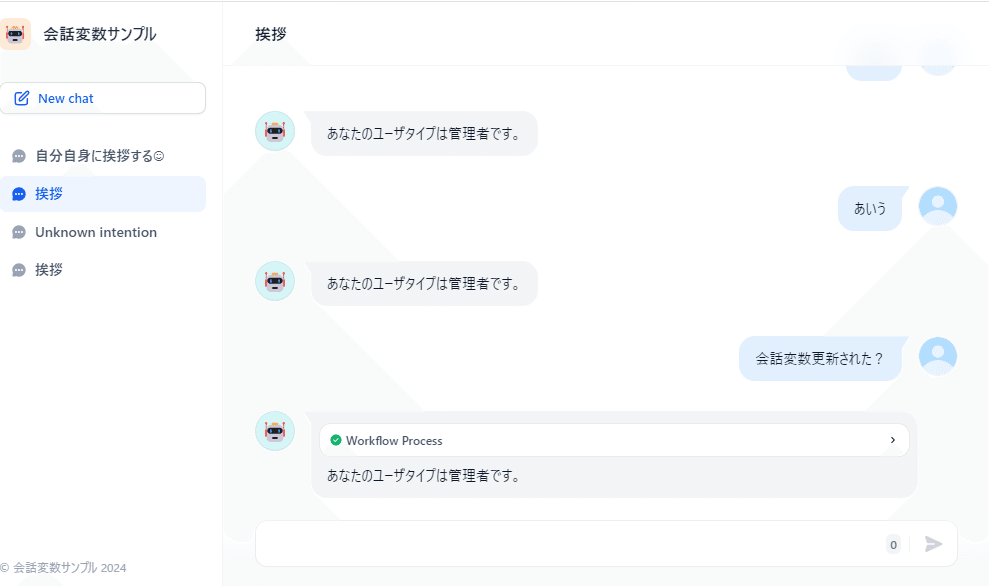The width and height of the screenshot is (989, 586).
Task: Start a New chat
Action: [103, 98]
